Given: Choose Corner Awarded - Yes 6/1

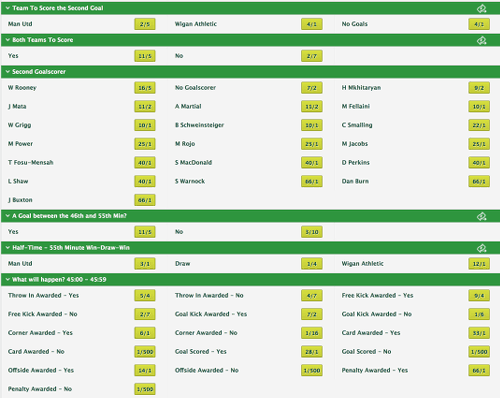Looking at the screenshot, I should click(145, 333).
